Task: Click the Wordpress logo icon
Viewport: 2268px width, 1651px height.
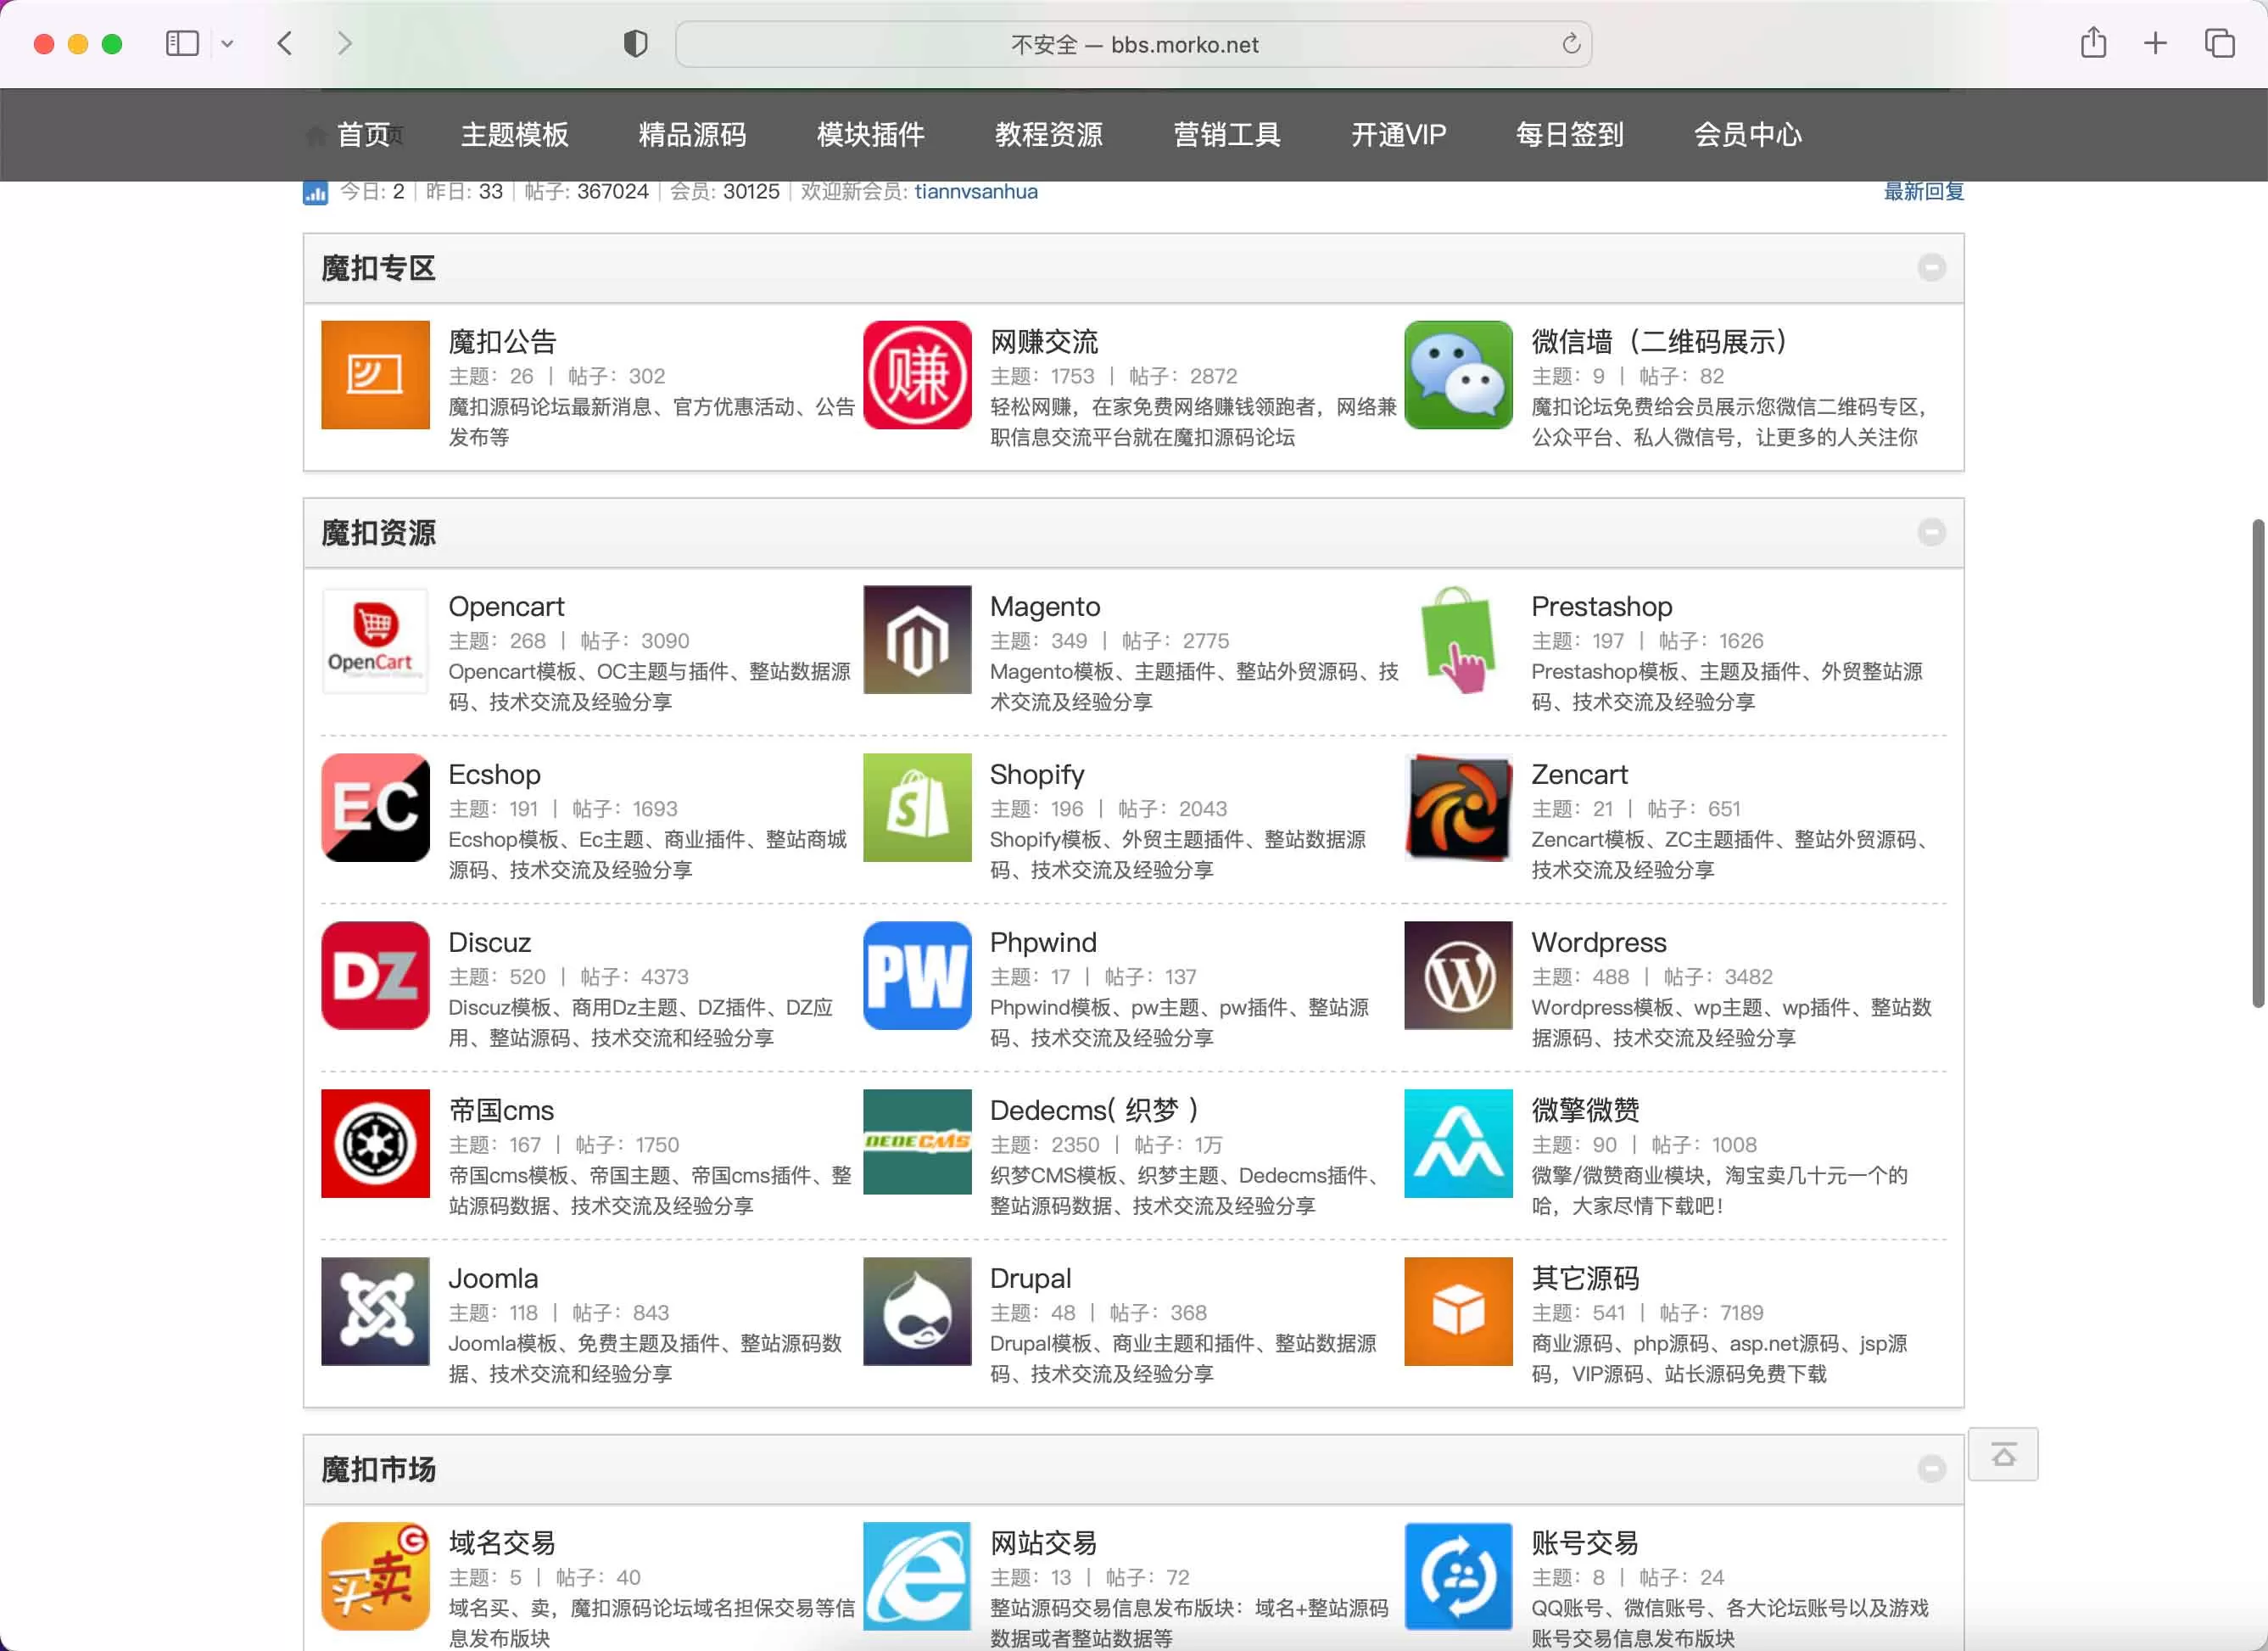Action: 1458,976
